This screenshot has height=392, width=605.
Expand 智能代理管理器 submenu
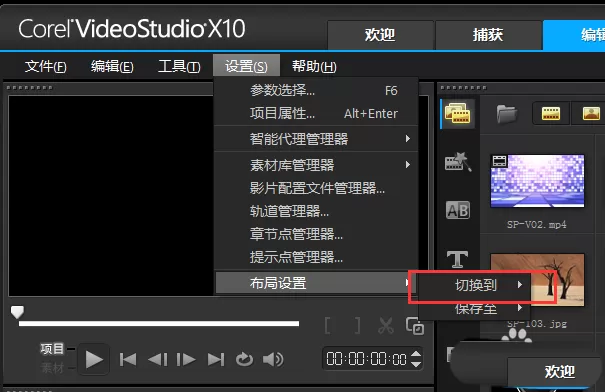tap(316, 139)
